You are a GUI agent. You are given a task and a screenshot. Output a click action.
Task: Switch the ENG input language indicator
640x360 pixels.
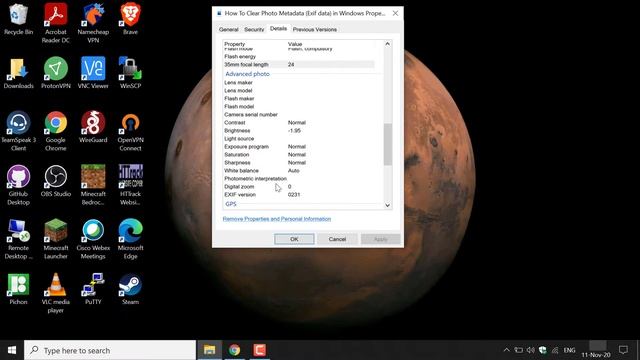(x=569, y=350)
